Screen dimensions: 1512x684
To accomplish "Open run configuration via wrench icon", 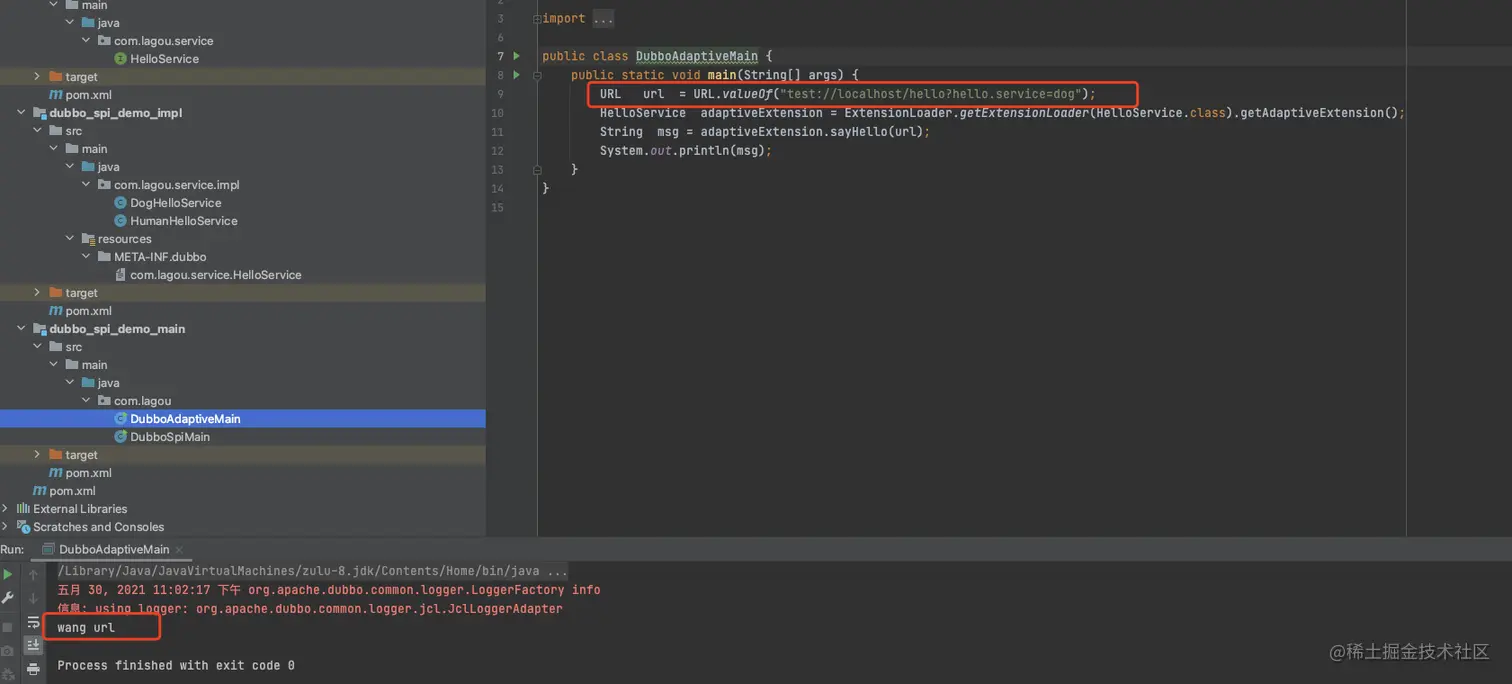I will coord(8,598).
